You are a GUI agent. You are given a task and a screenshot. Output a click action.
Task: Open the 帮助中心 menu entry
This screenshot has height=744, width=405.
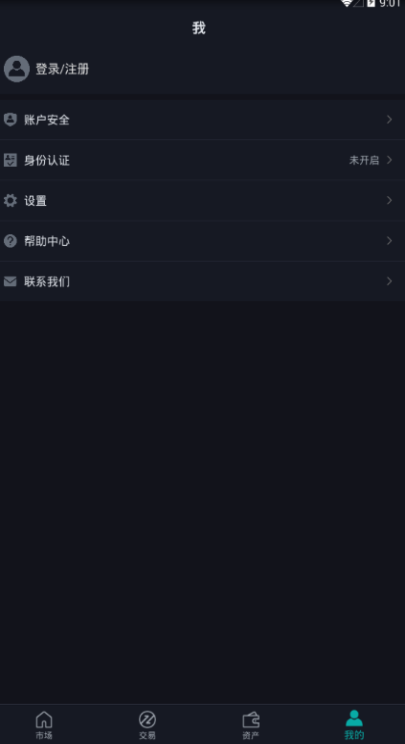202,241
